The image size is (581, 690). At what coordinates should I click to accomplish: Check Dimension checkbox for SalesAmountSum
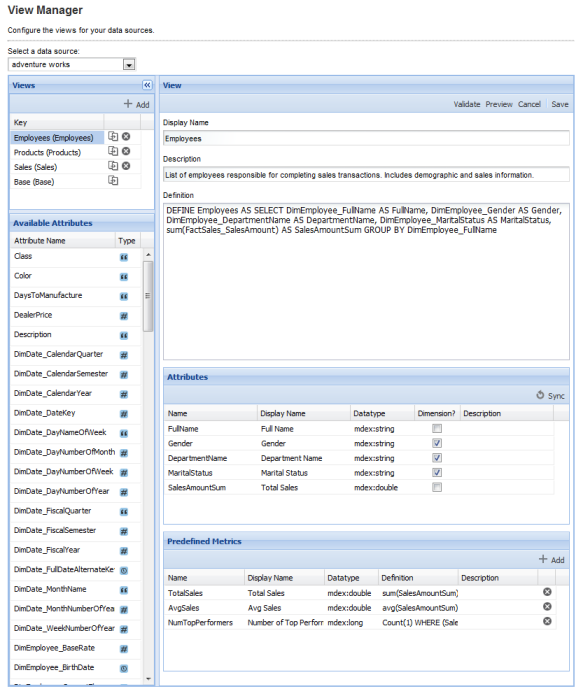click(437, 487)
